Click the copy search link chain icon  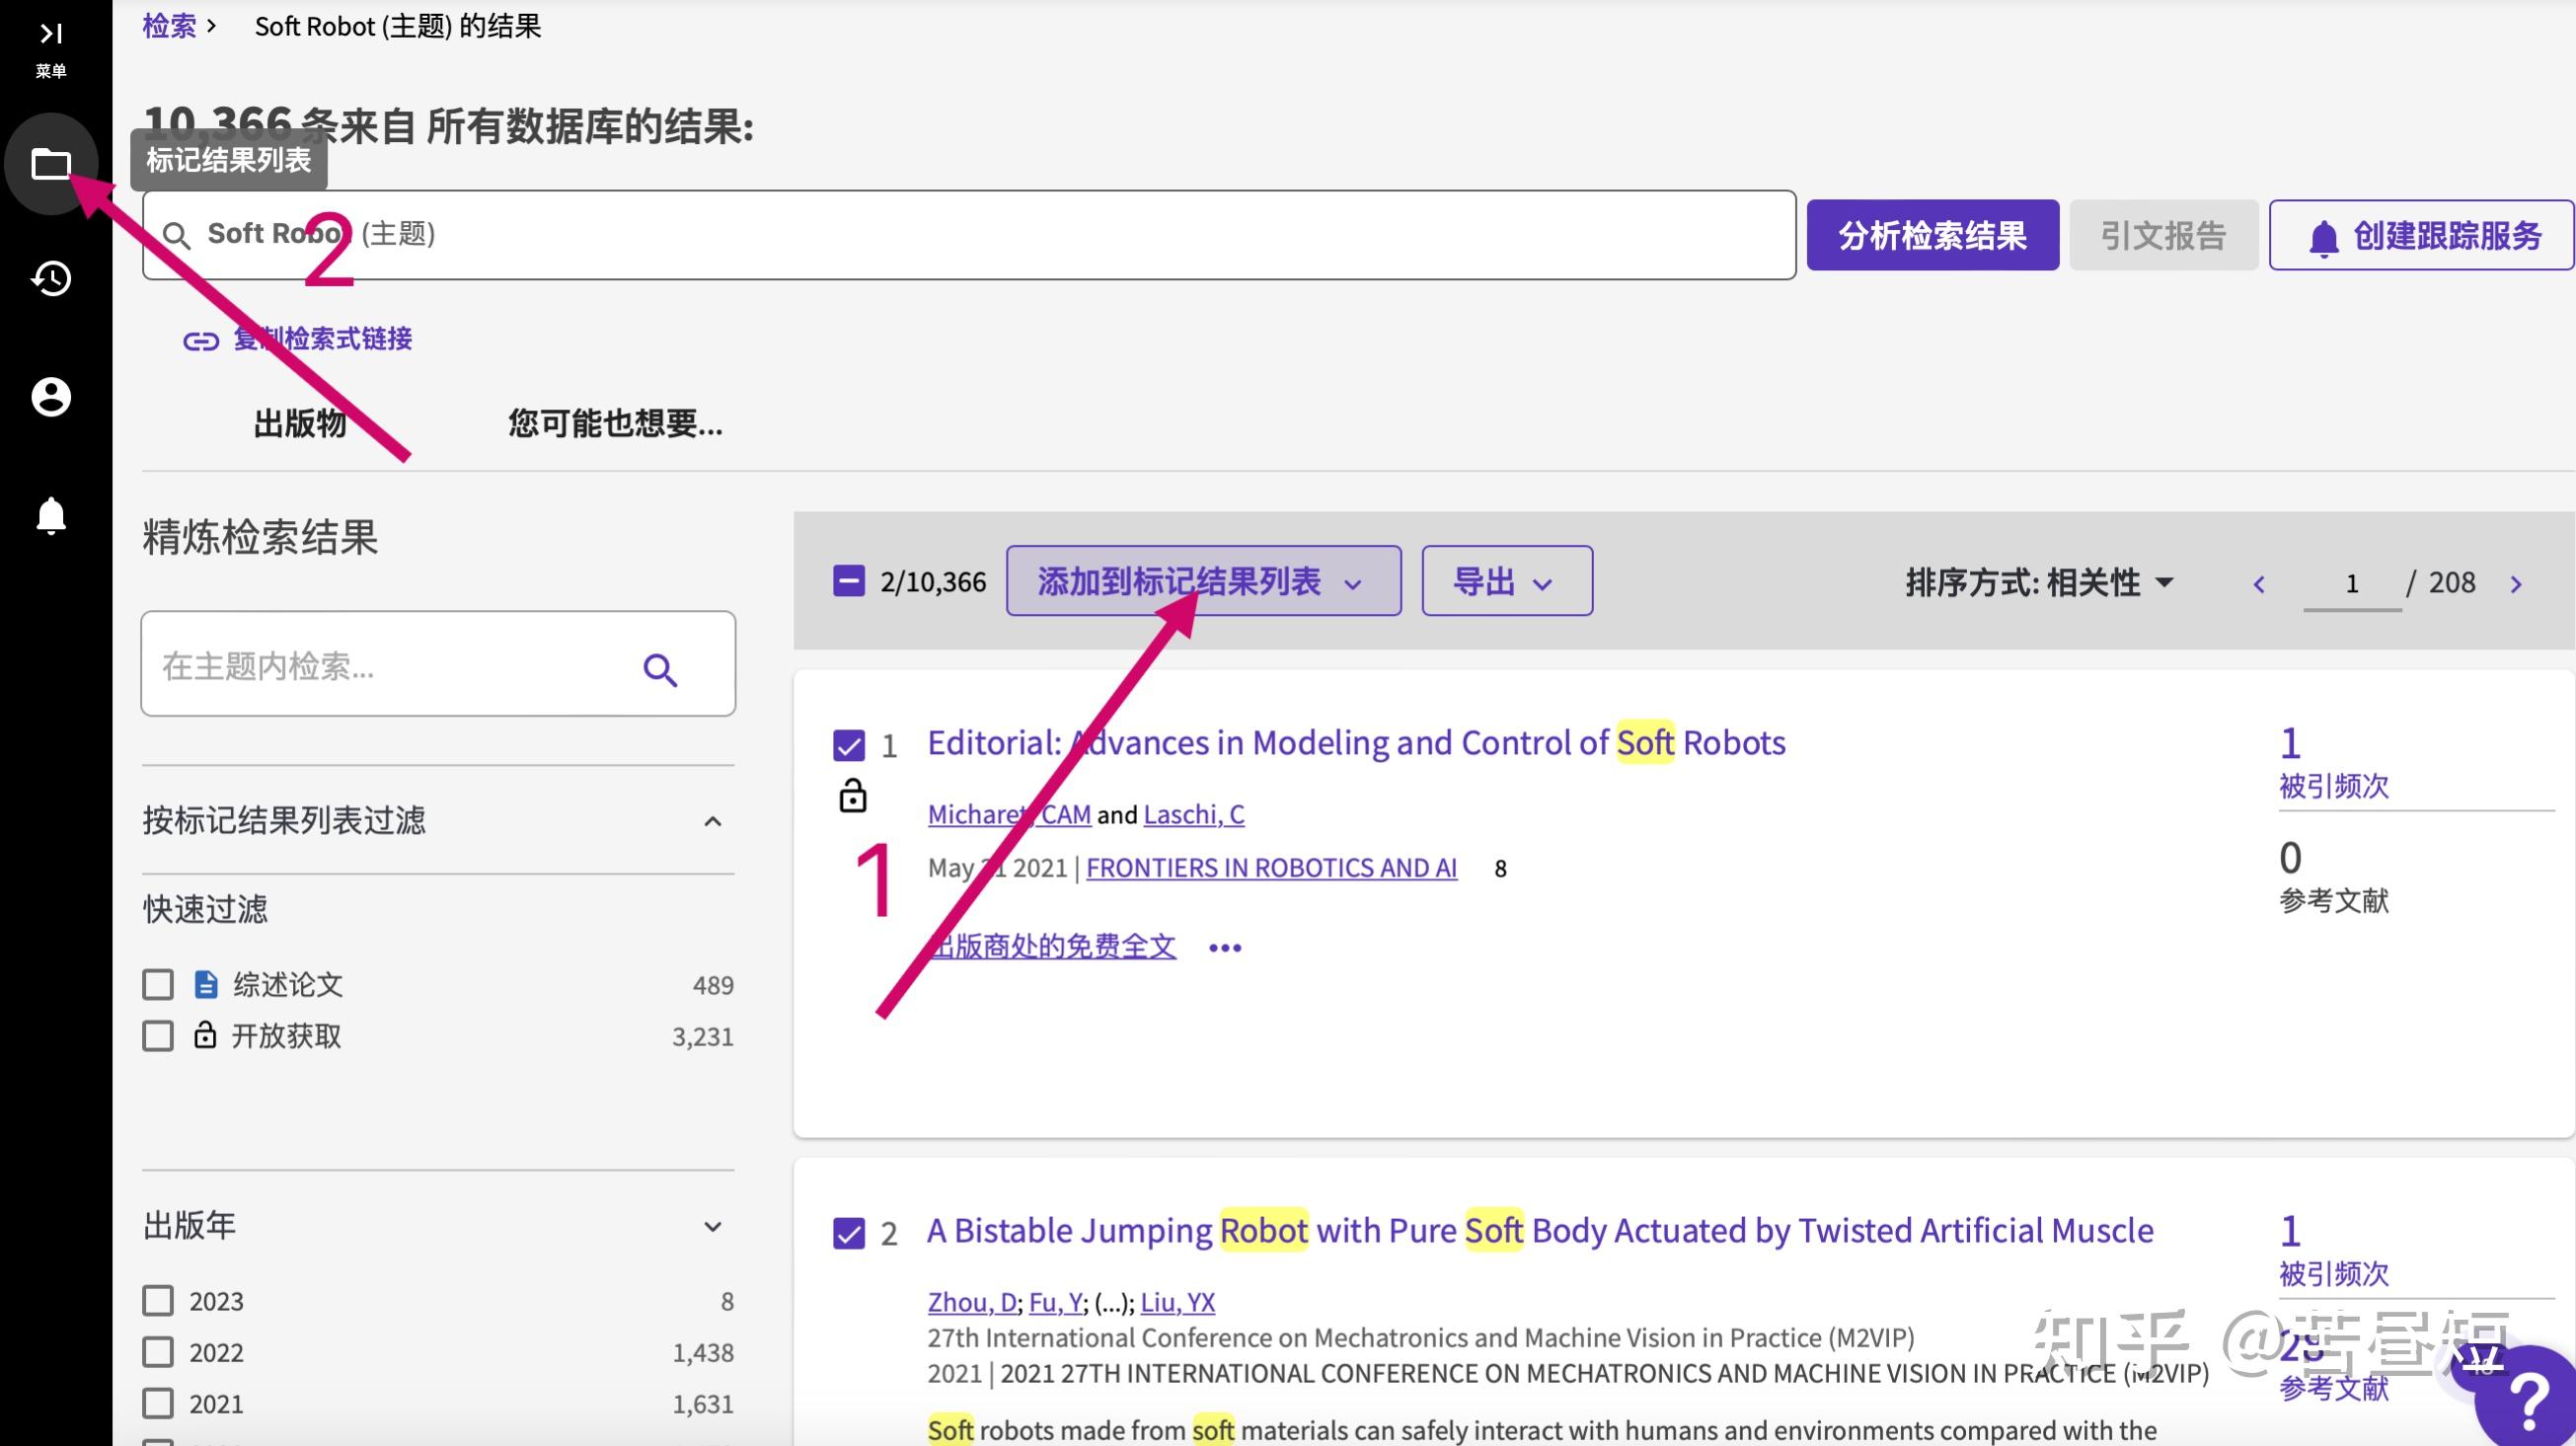[x=200, y=341]
